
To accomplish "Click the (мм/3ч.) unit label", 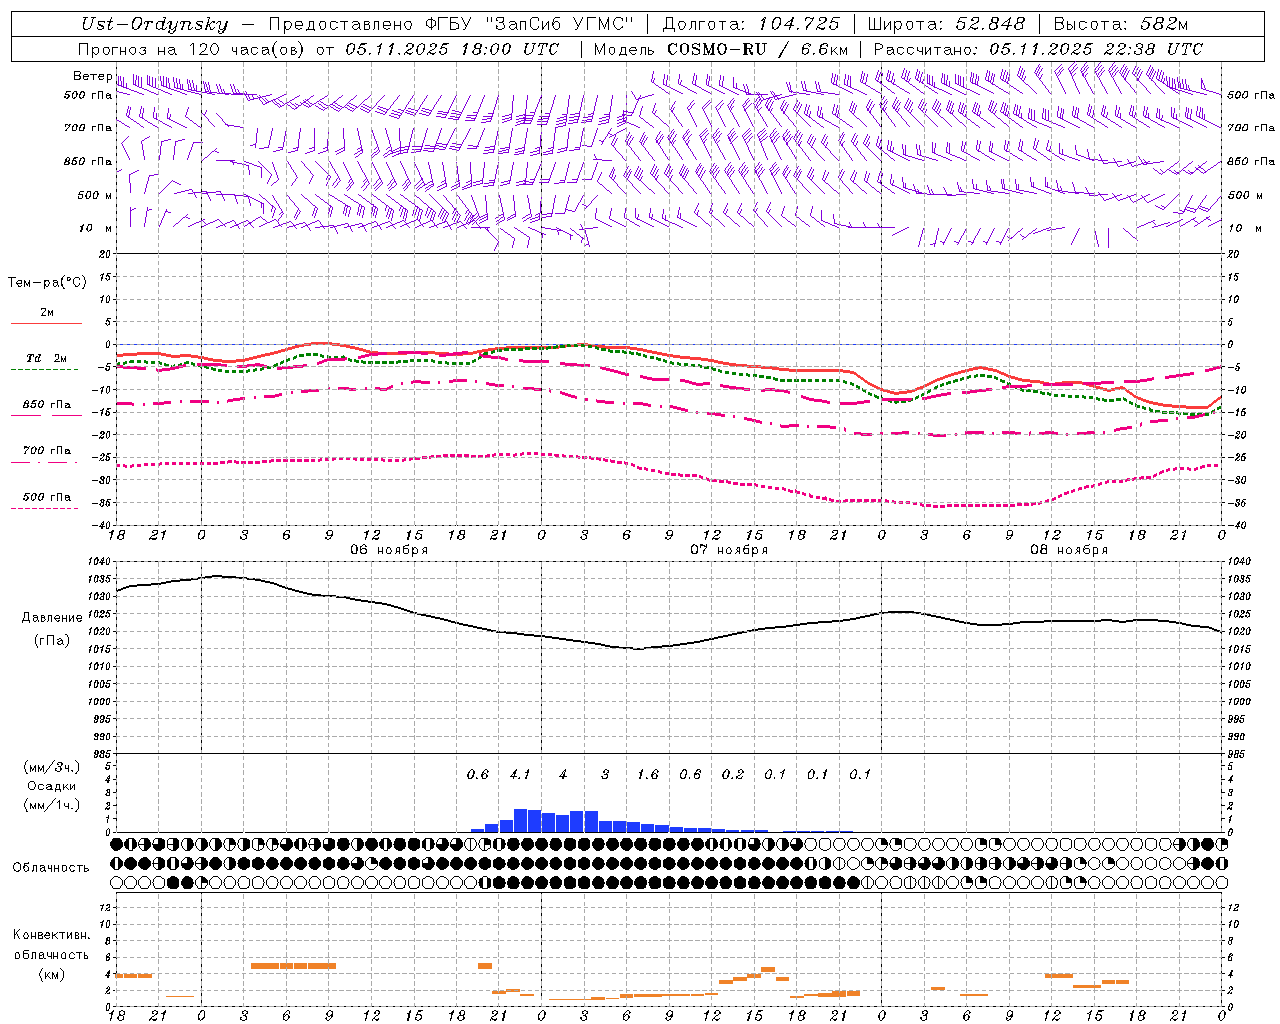I will [x=52, y=767].
